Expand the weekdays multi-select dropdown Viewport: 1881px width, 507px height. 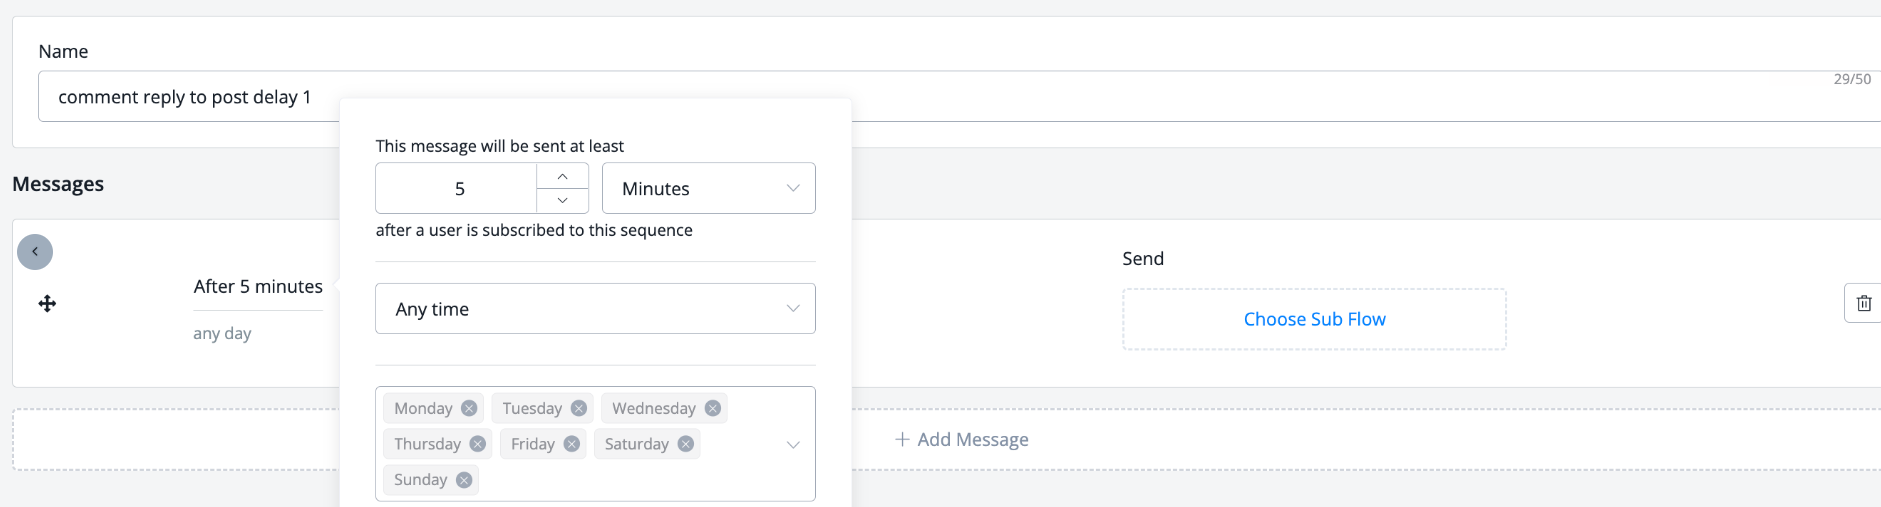(x=793, y=444)
